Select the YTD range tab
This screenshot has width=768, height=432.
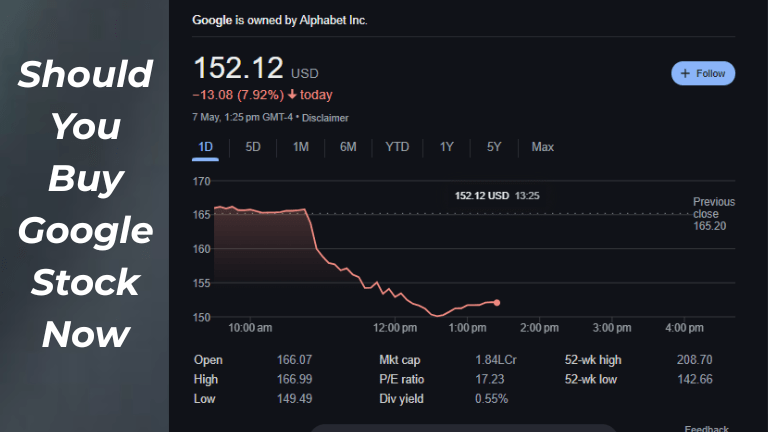(397, 147)
